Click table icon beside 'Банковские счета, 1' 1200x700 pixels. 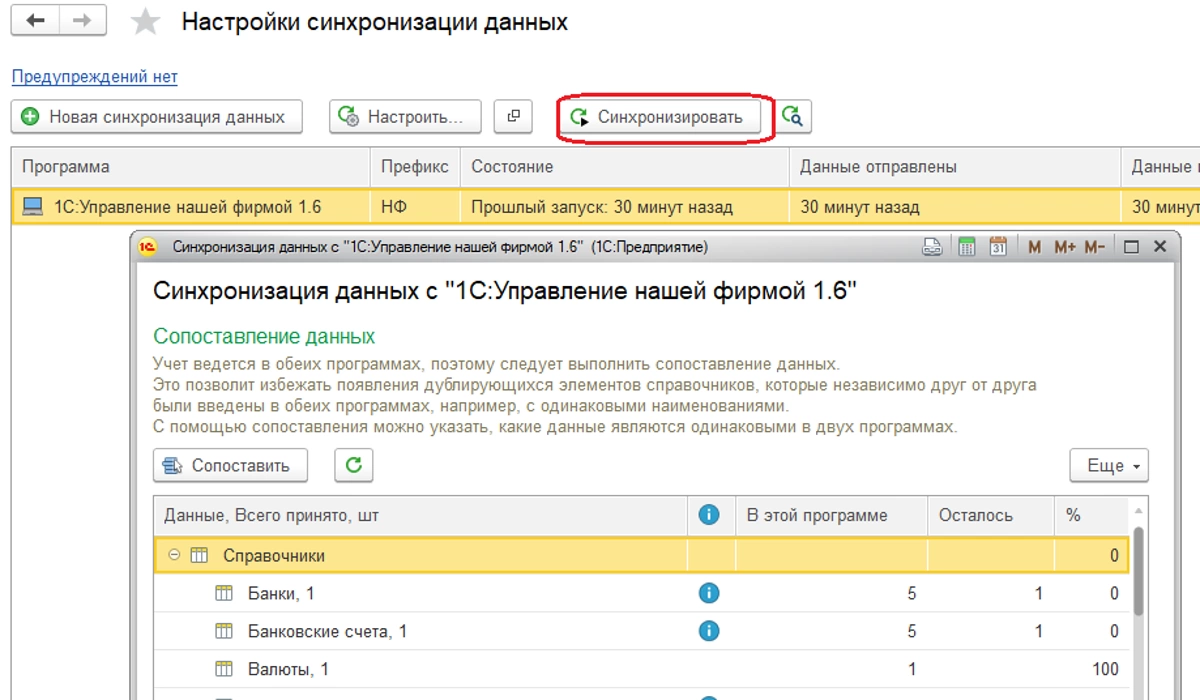pos(224,632)
